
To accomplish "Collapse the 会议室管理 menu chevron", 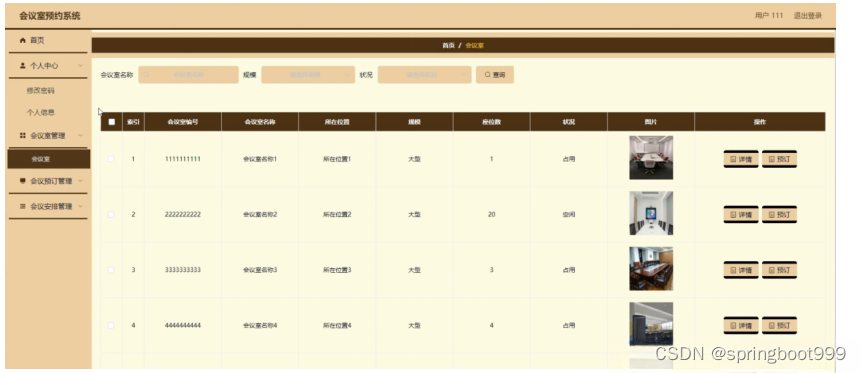I will 80,136.
